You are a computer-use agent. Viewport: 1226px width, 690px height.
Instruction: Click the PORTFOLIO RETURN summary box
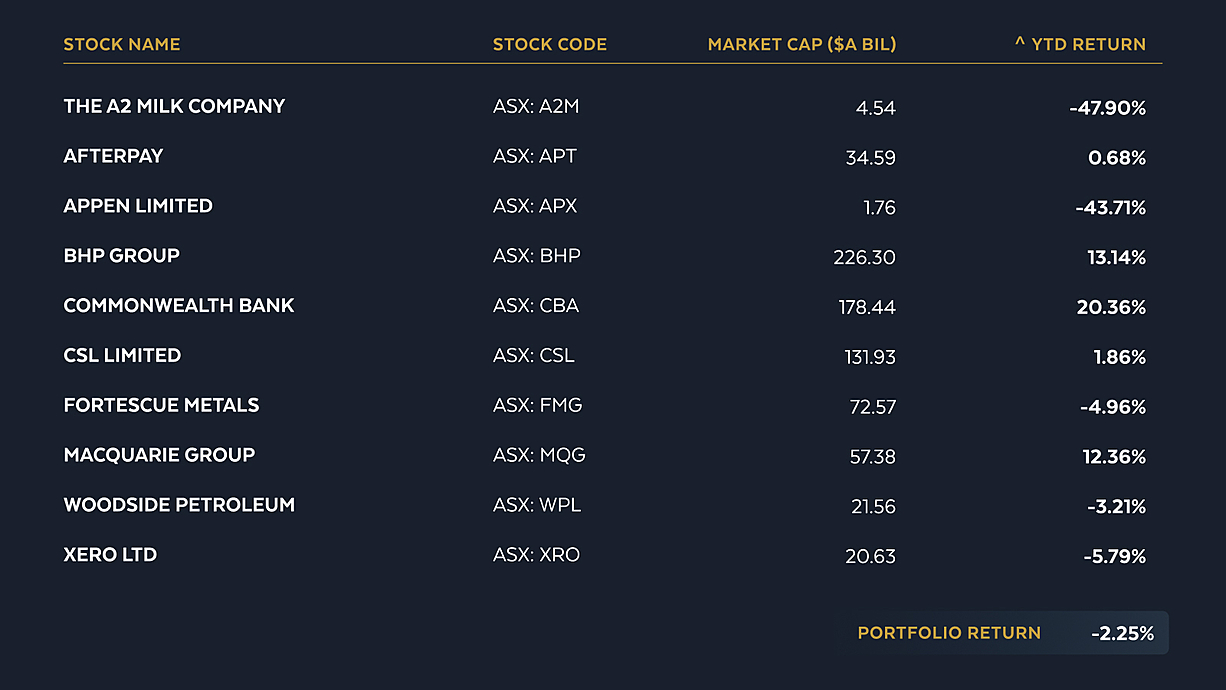click(1004, 633)
